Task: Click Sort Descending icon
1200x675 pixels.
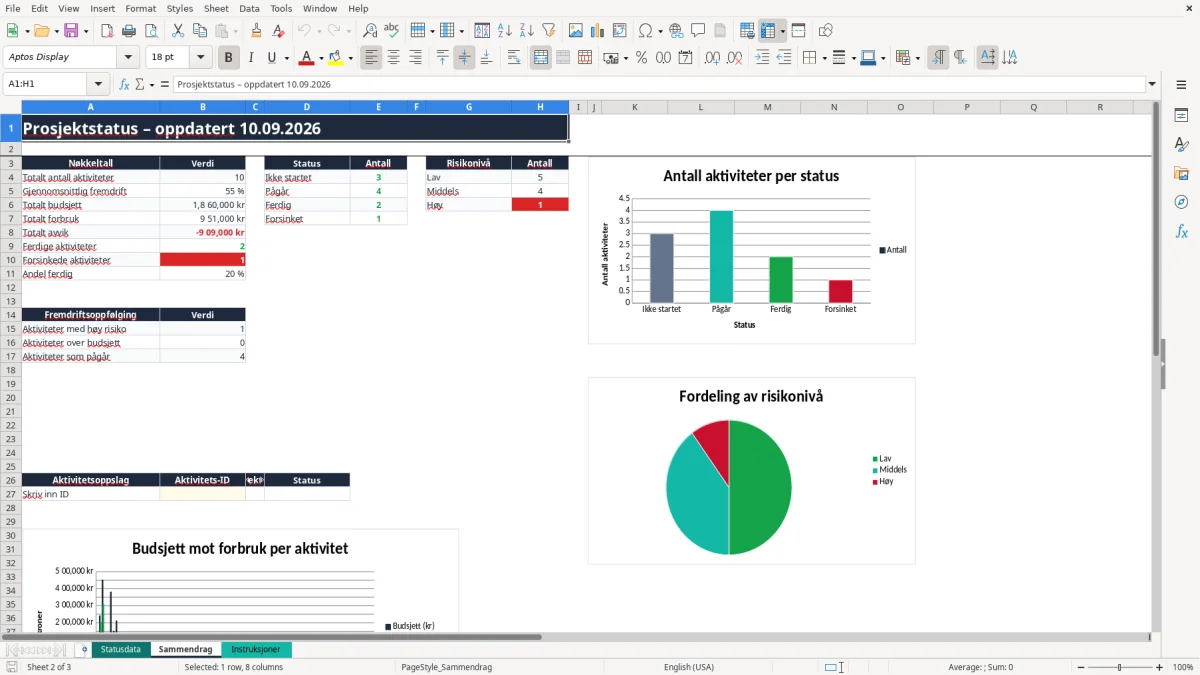Action: tap(526, 31)
